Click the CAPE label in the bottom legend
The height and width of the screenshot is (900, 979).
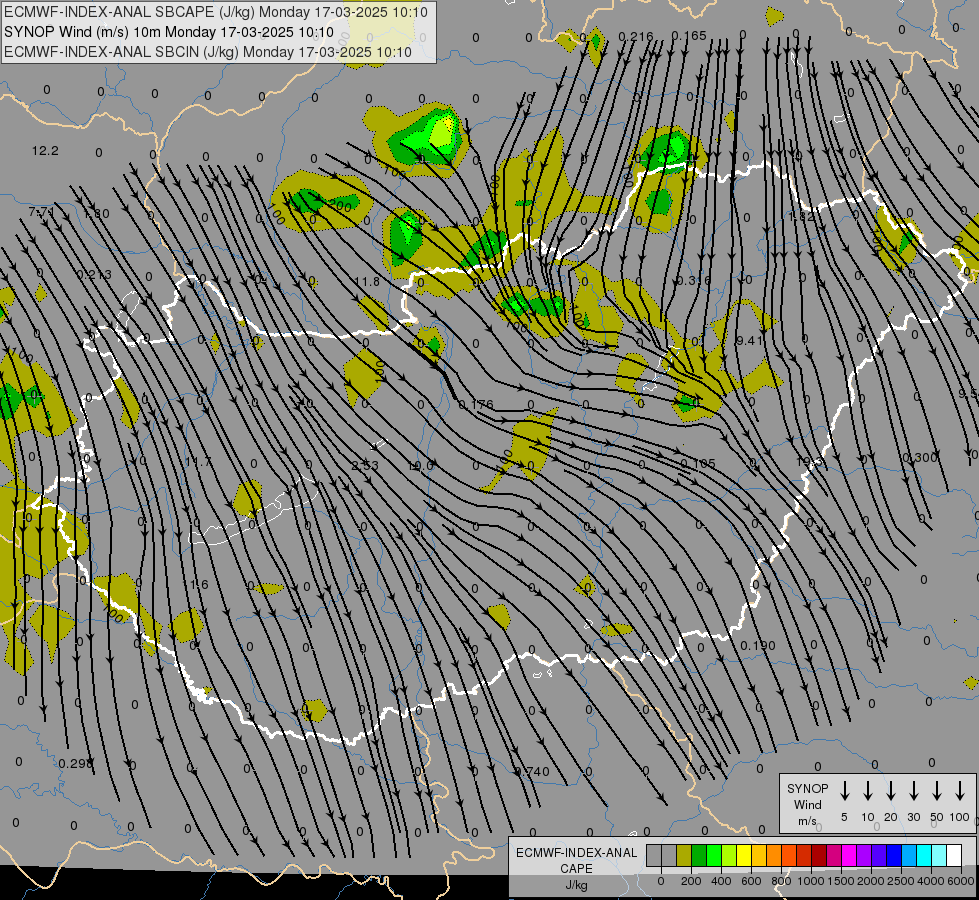coord(576,869)
